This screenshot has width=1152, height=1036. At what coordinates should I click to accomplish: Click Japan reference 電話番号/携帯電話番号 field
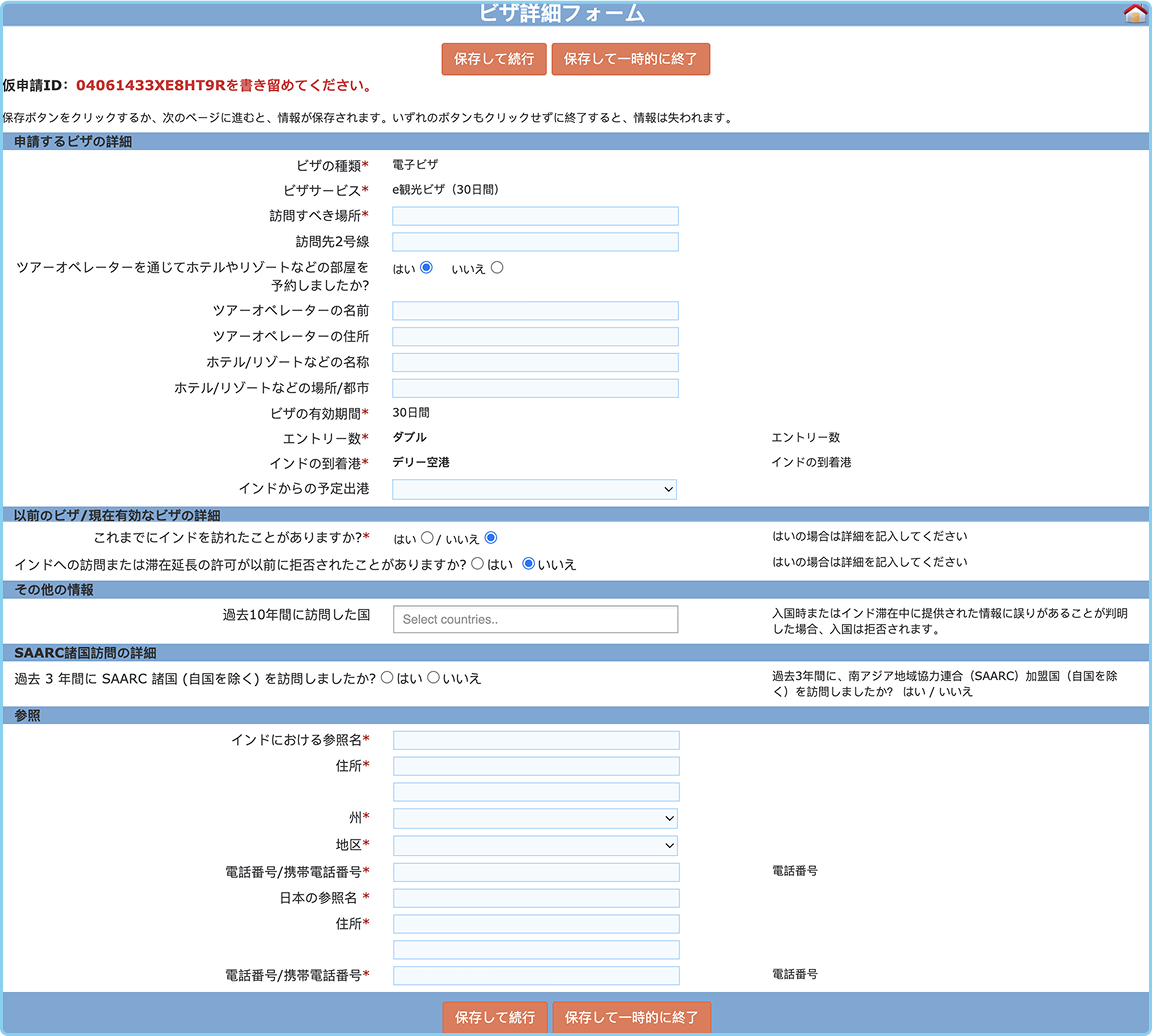click(x=536, y=976)
